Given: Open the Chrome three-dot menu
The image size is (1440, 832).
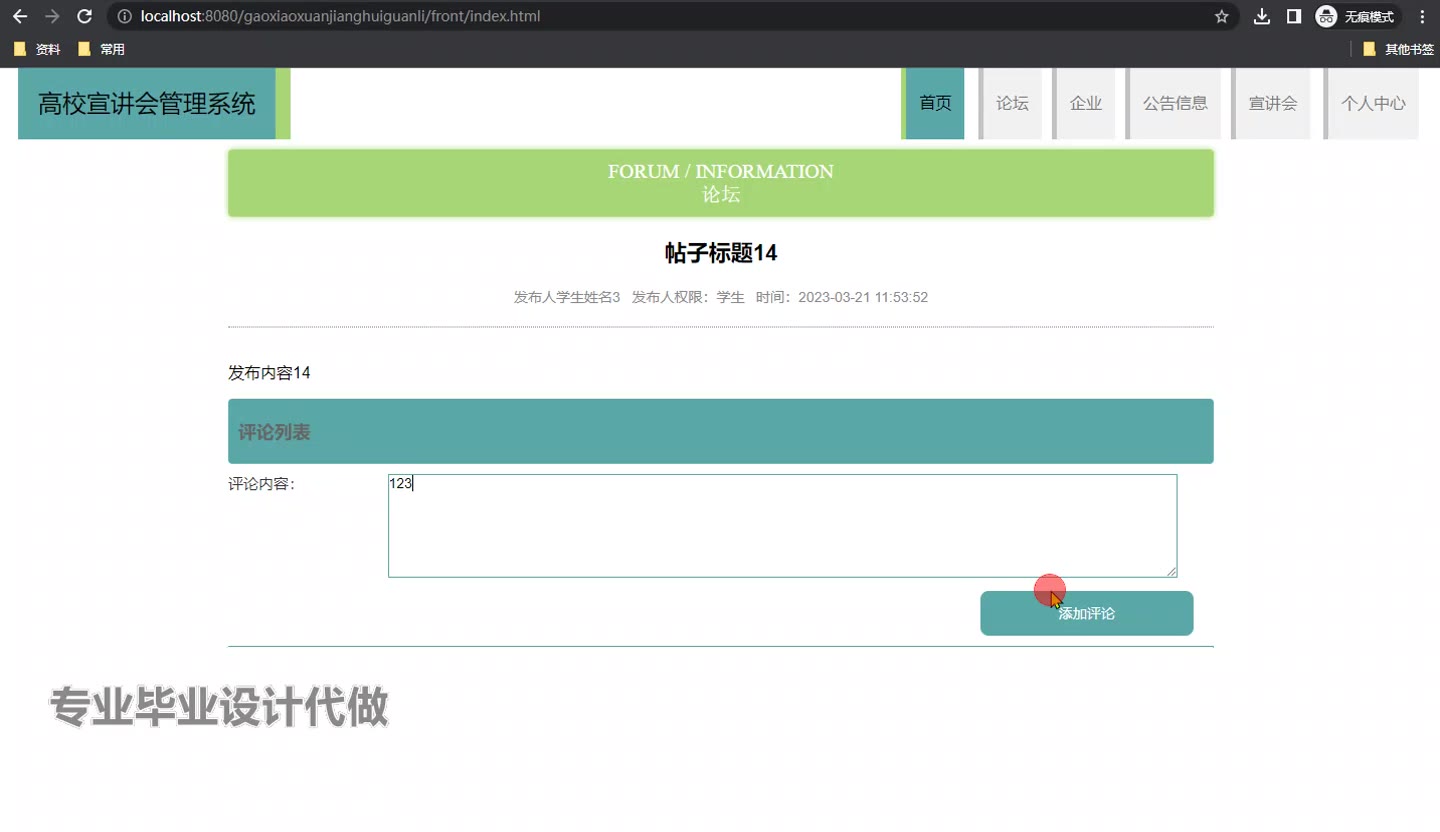Looking at the screenshot, I should tap(1422, 16).
